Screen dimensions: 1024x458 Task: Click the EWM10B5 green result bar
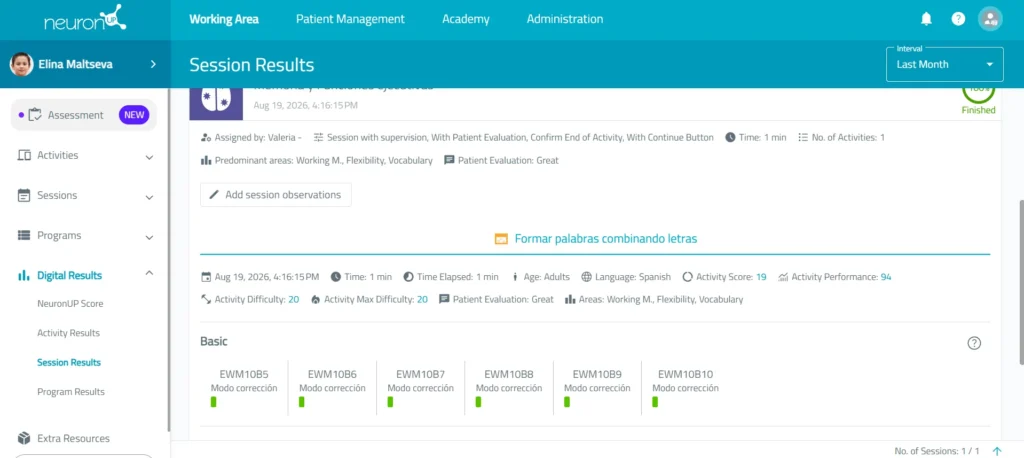pos(214,402)
